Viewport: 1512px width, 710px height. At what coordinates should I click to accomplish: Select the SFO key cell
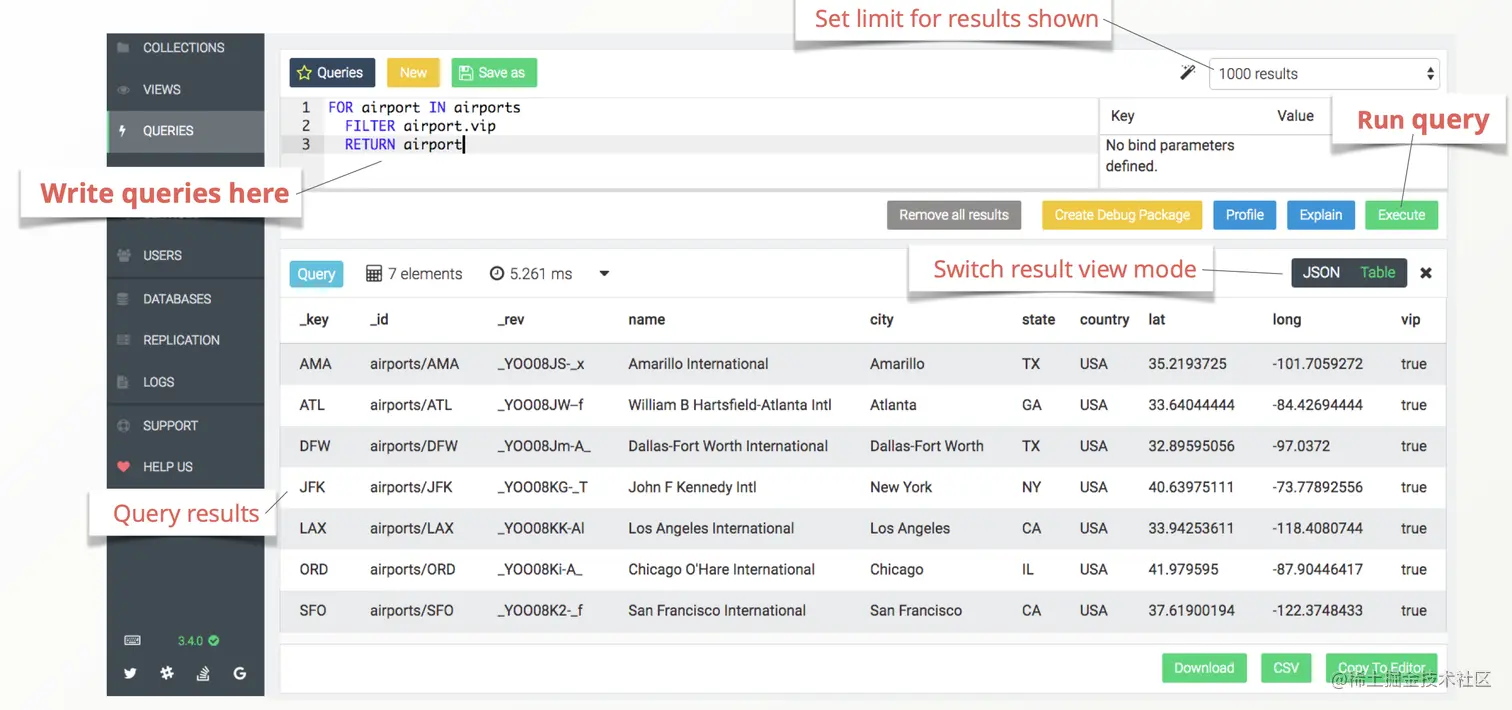pyautogui.click(x=313, y=610)
